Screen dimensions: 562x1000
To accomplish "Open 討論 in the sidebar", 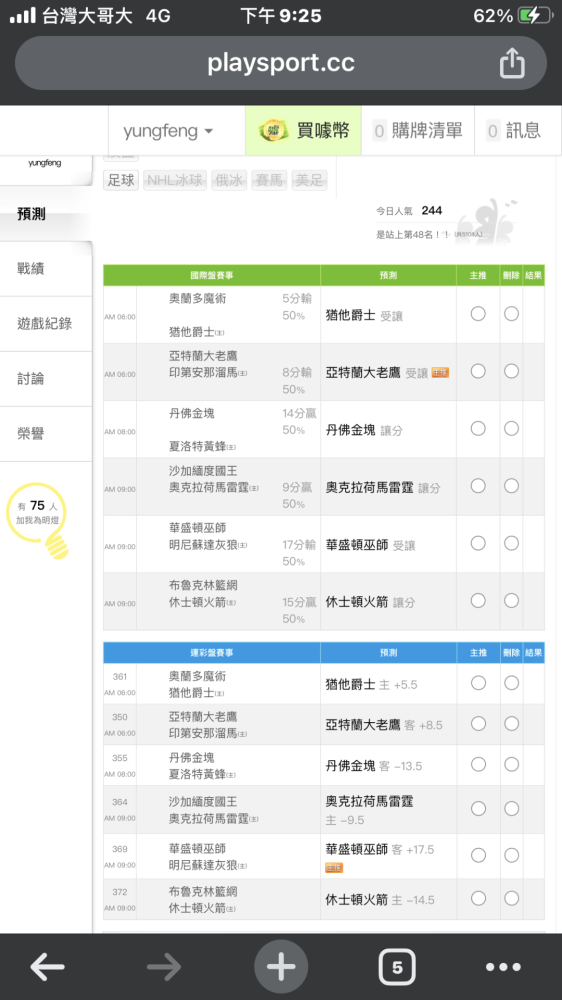I will click(x=46, y=379).
